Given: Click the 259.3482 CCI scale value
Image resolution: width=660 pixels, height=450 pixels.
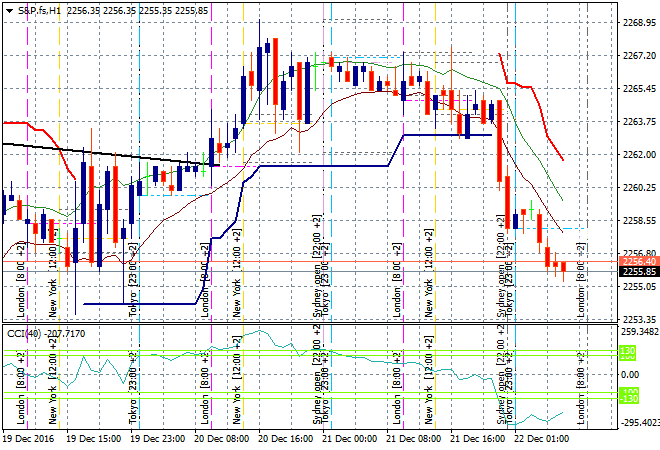Looking at the screenshot, I should pos(637,331).
